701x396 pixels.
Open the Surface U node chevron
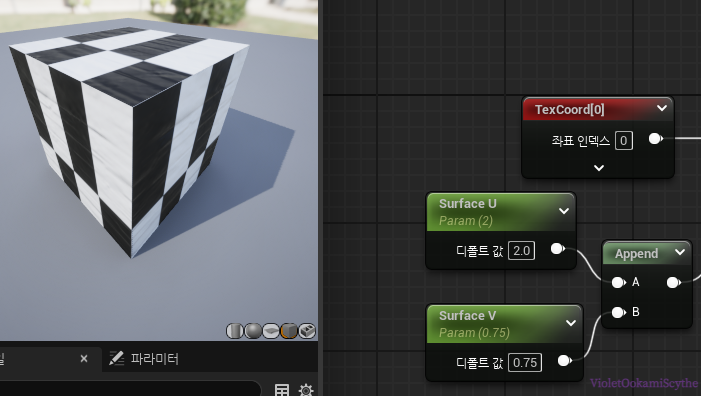point(564,211)
